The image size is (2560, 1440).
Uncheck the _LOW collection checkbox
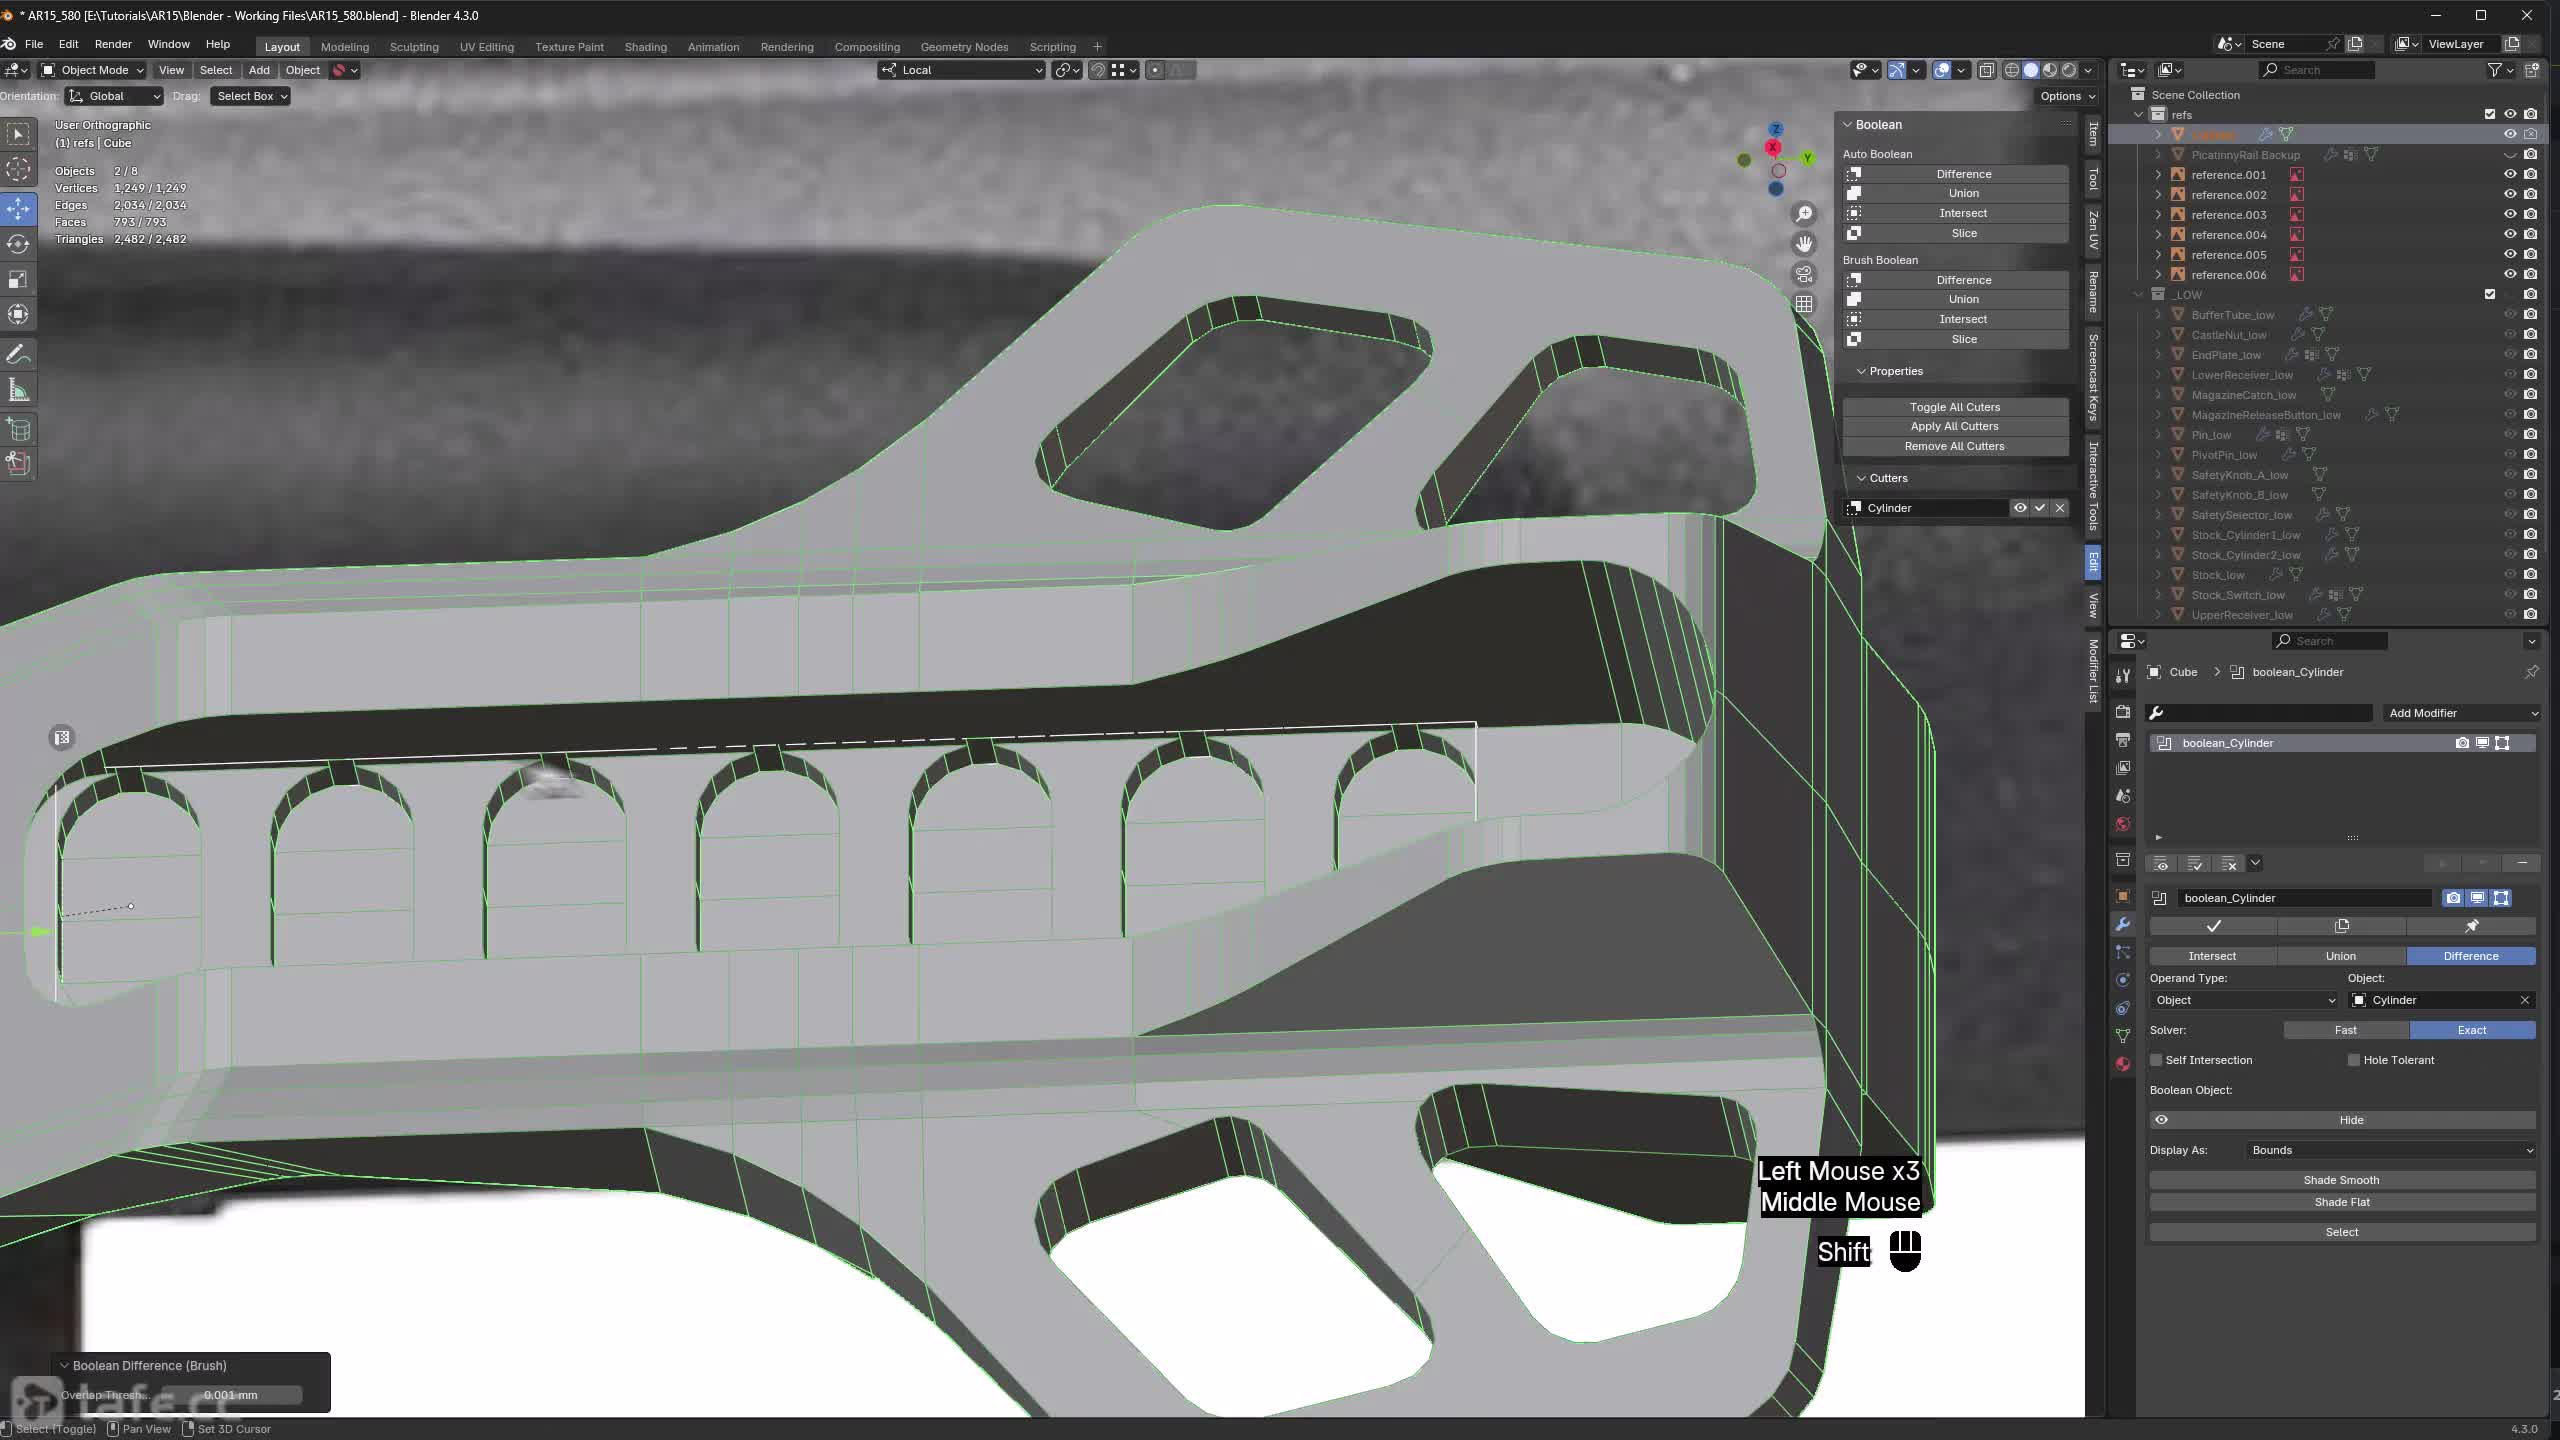[x=2490, y=294]
